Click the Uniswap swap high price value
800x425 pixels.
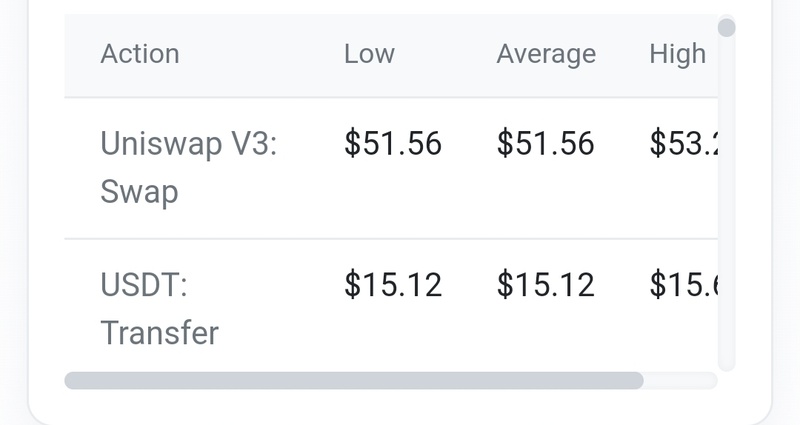[x=683, y=143]
